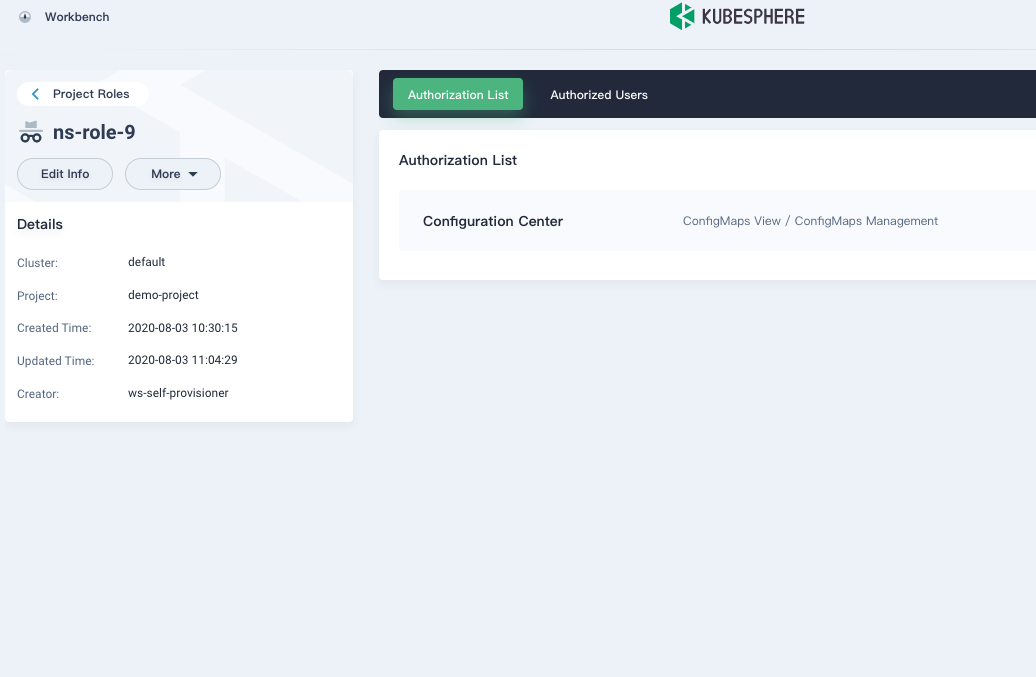This screenshot has height=677, width=1036.
Task: Click the project value demo-project
Action: point(163,295)
